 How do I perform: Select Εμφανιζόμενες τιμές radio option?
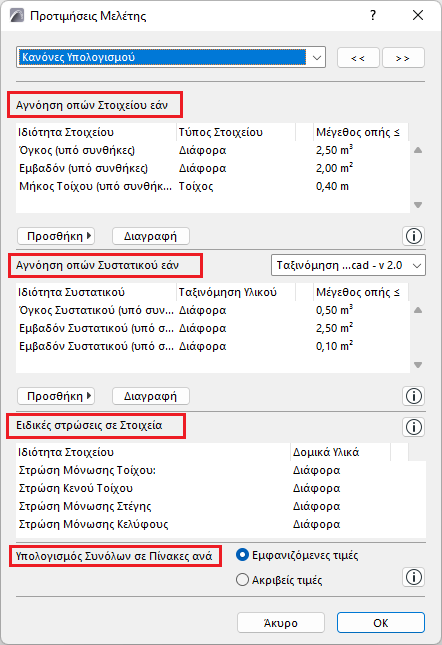coord(297,555)
